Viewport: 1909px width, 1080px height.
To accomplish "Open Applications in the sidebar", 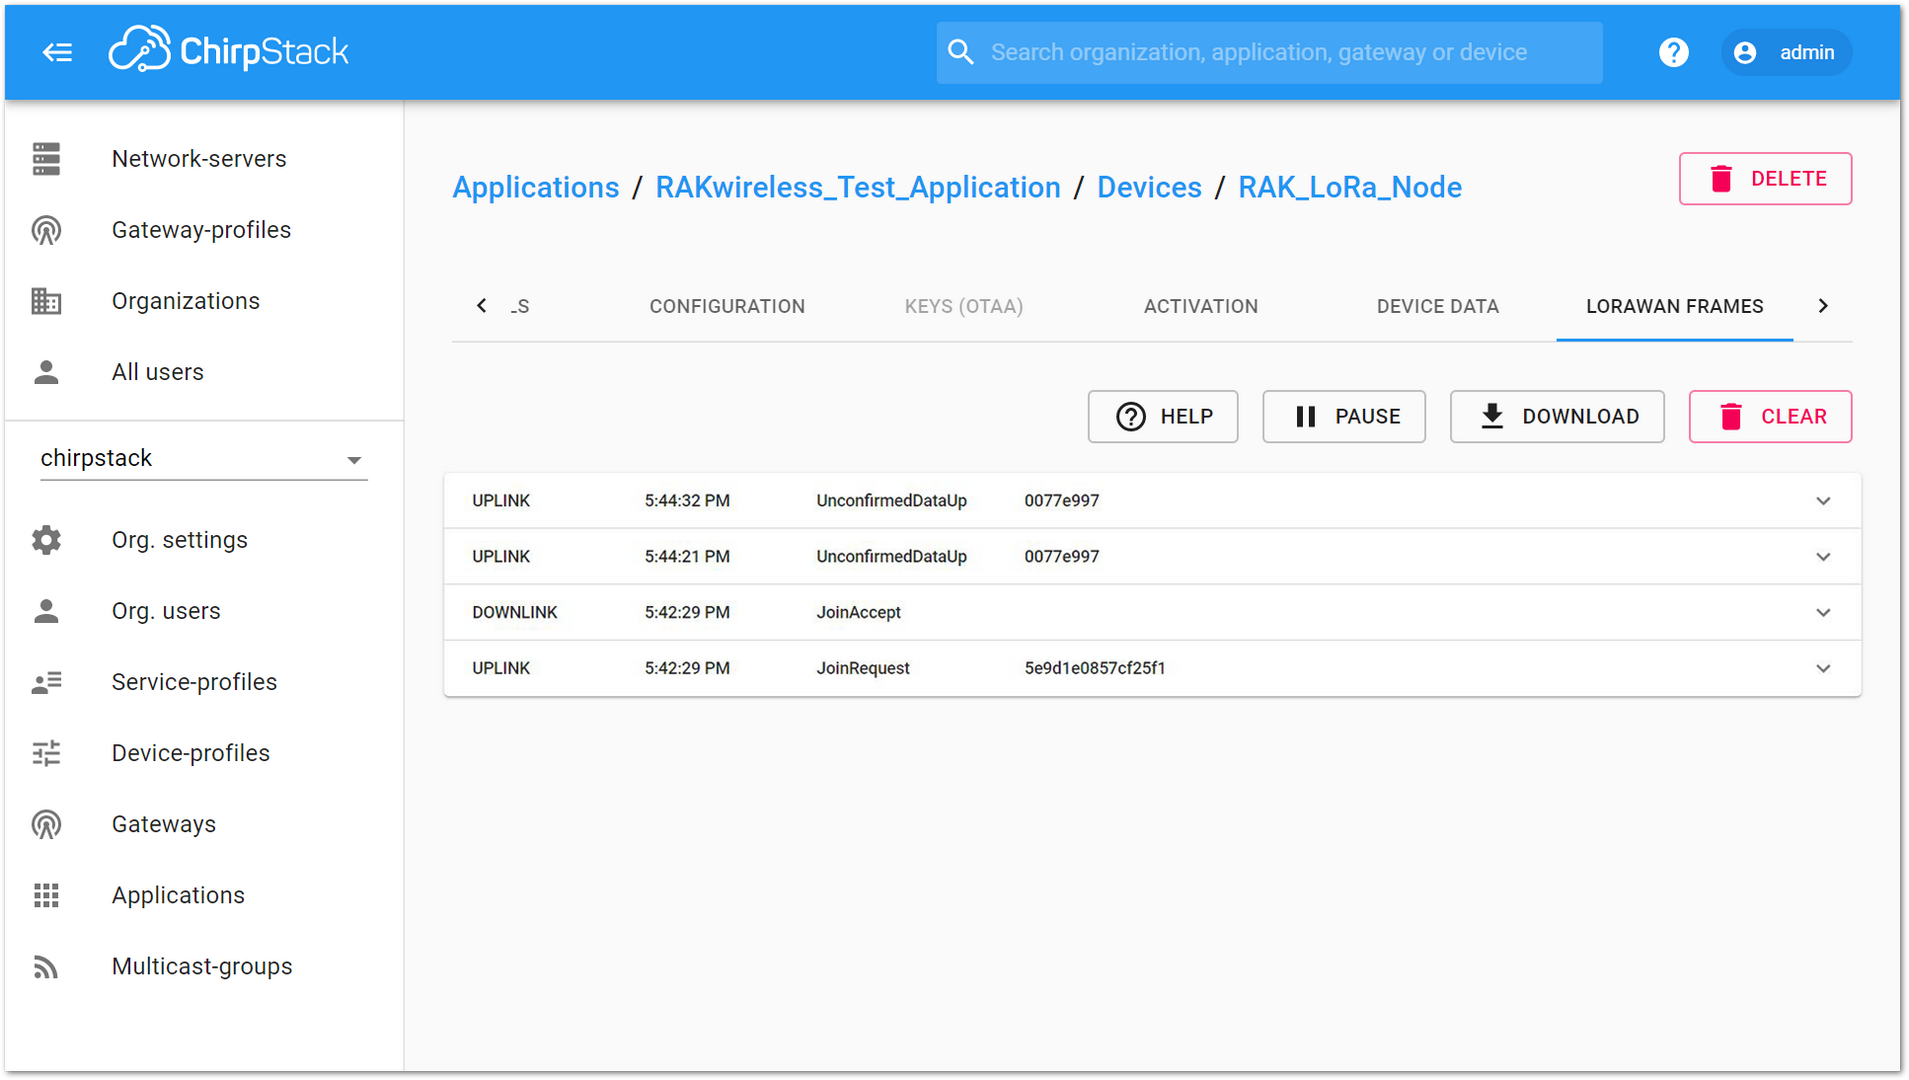I will [178, 895].
